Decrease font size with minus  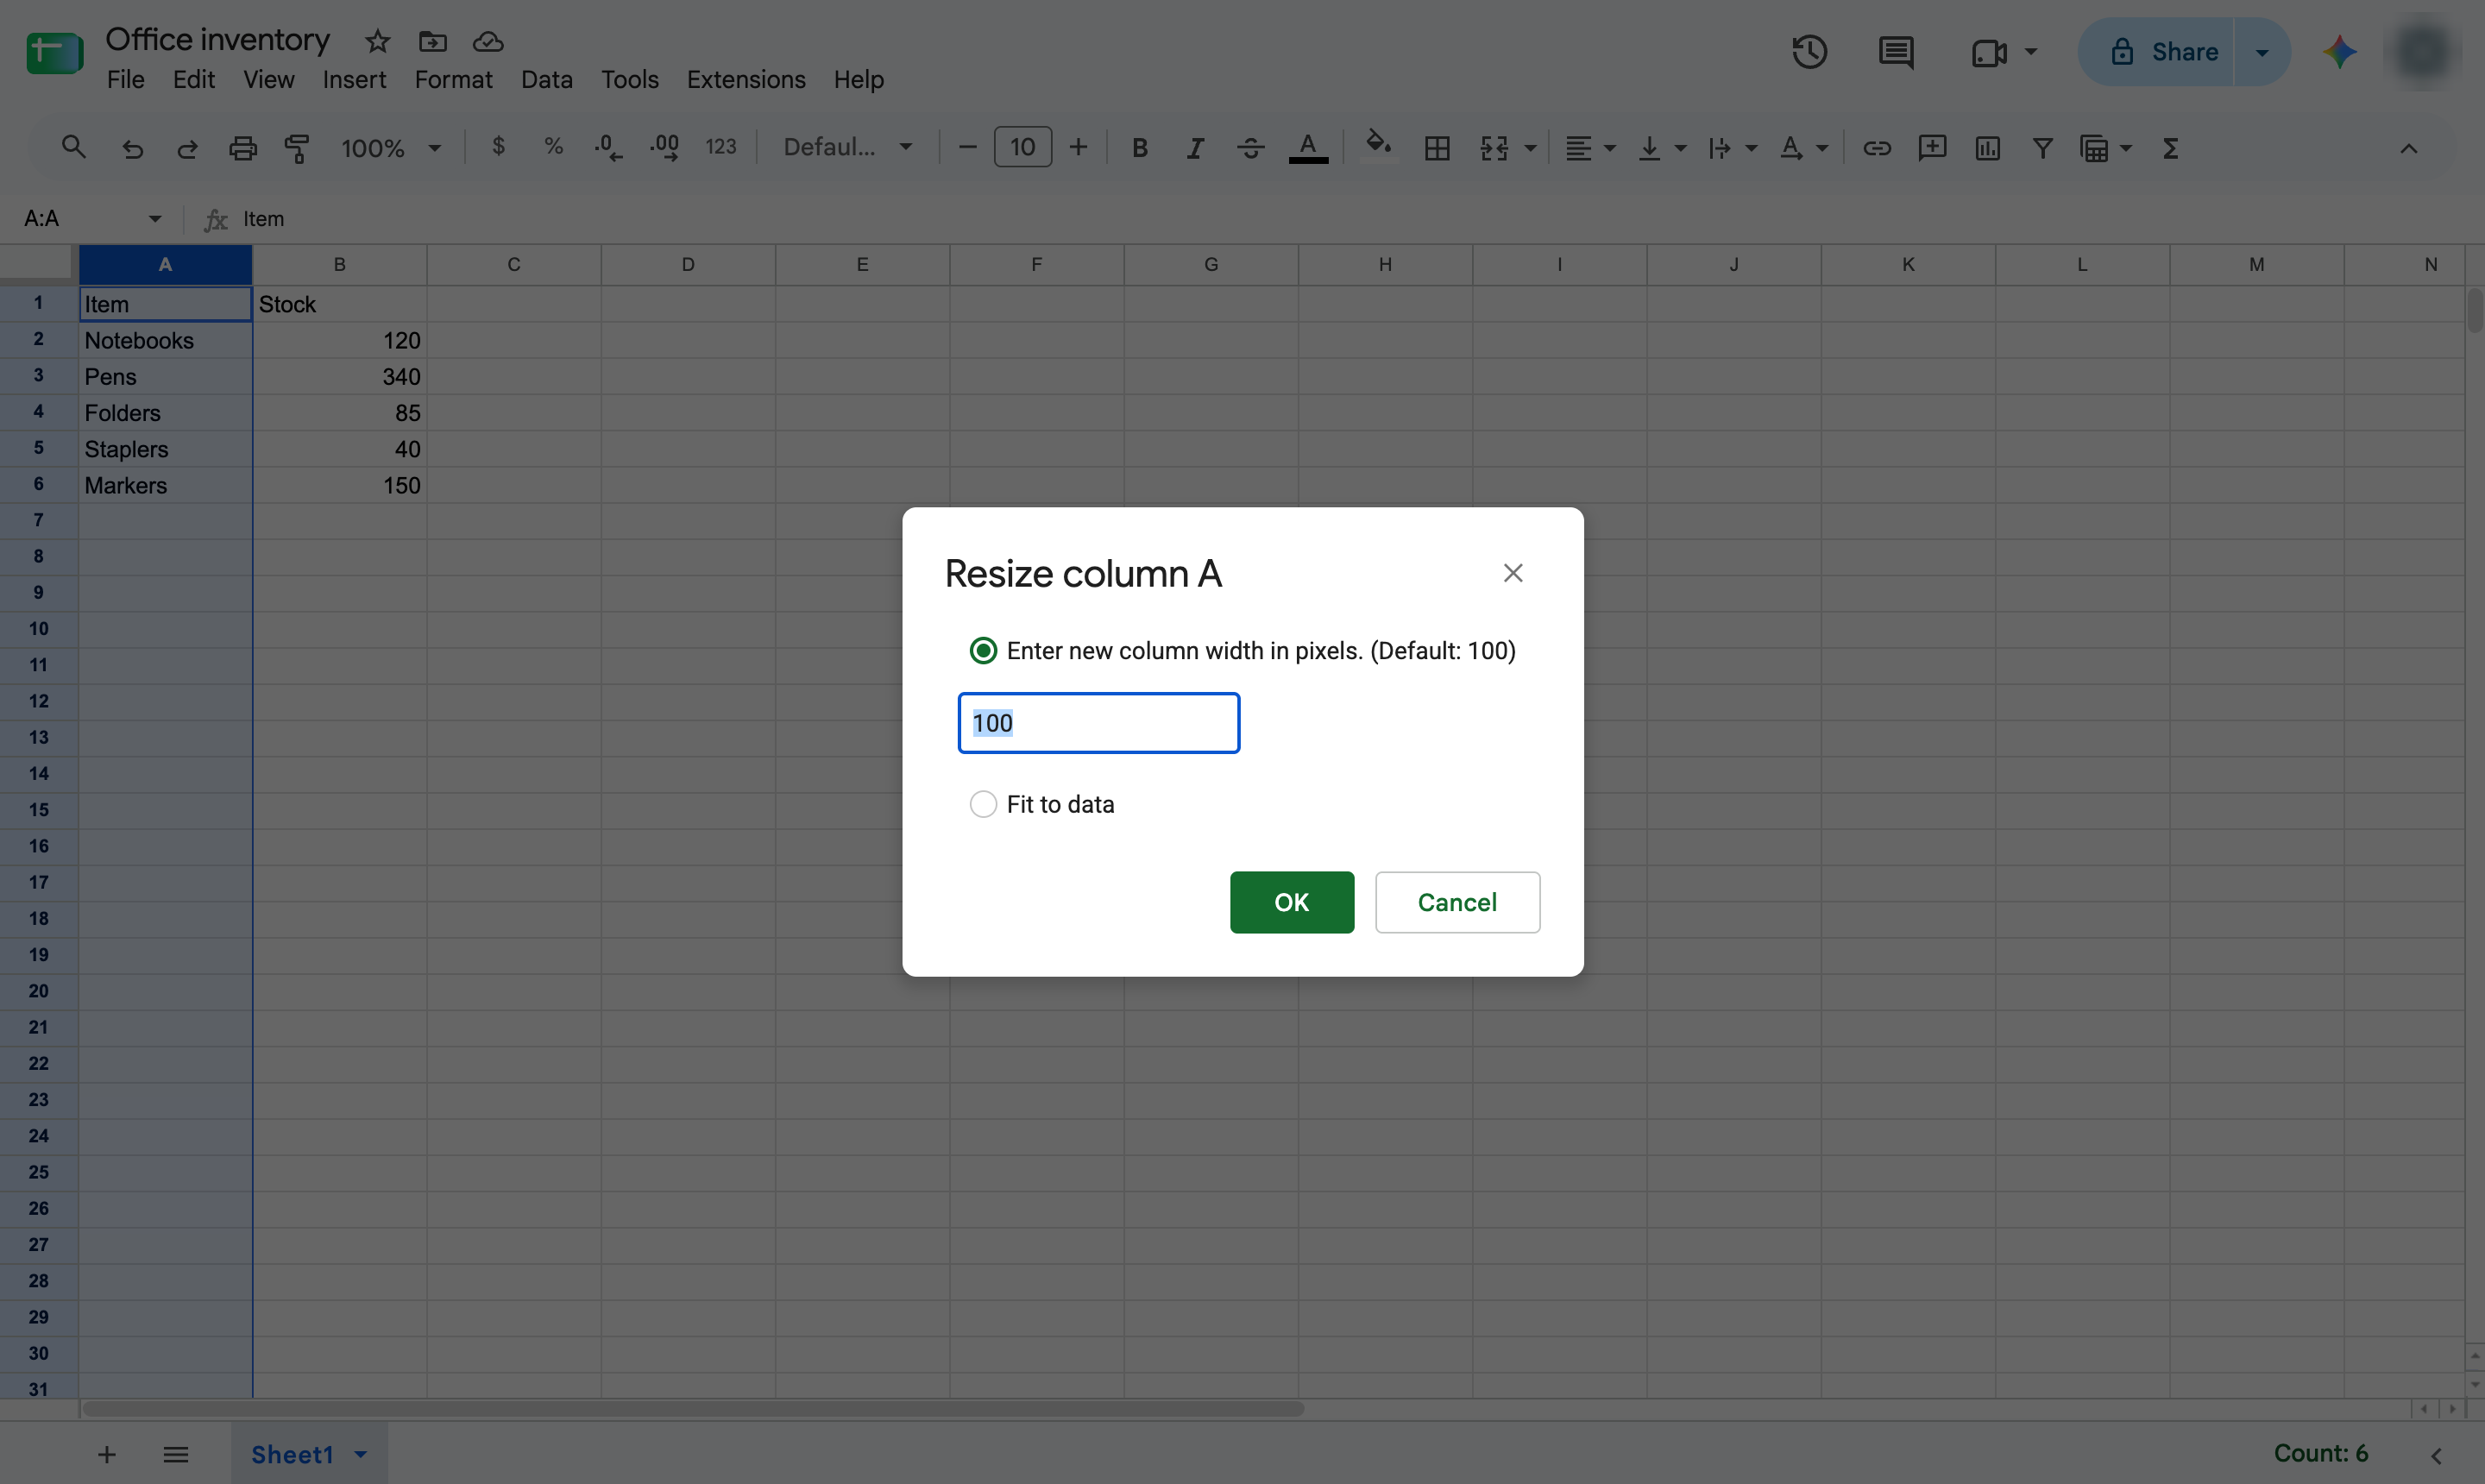coord(967,148)
